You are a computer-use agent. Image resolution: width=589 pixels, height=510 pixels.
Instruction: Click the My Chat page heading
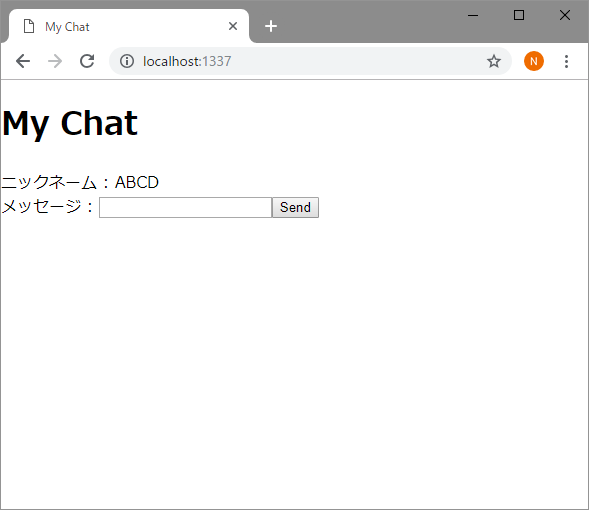(70, 124)
